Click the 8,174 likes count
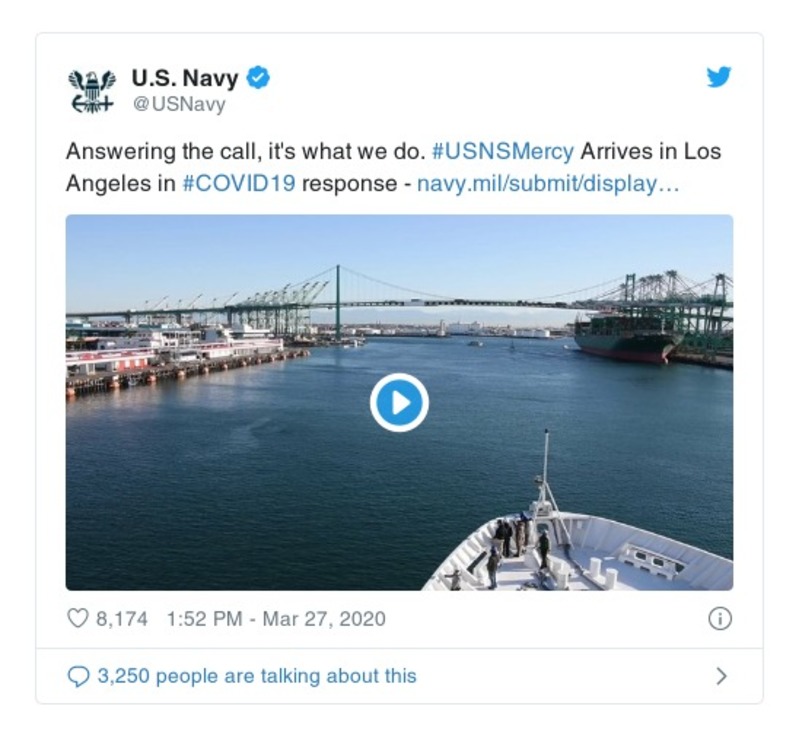799x741 pixels. 122,619
